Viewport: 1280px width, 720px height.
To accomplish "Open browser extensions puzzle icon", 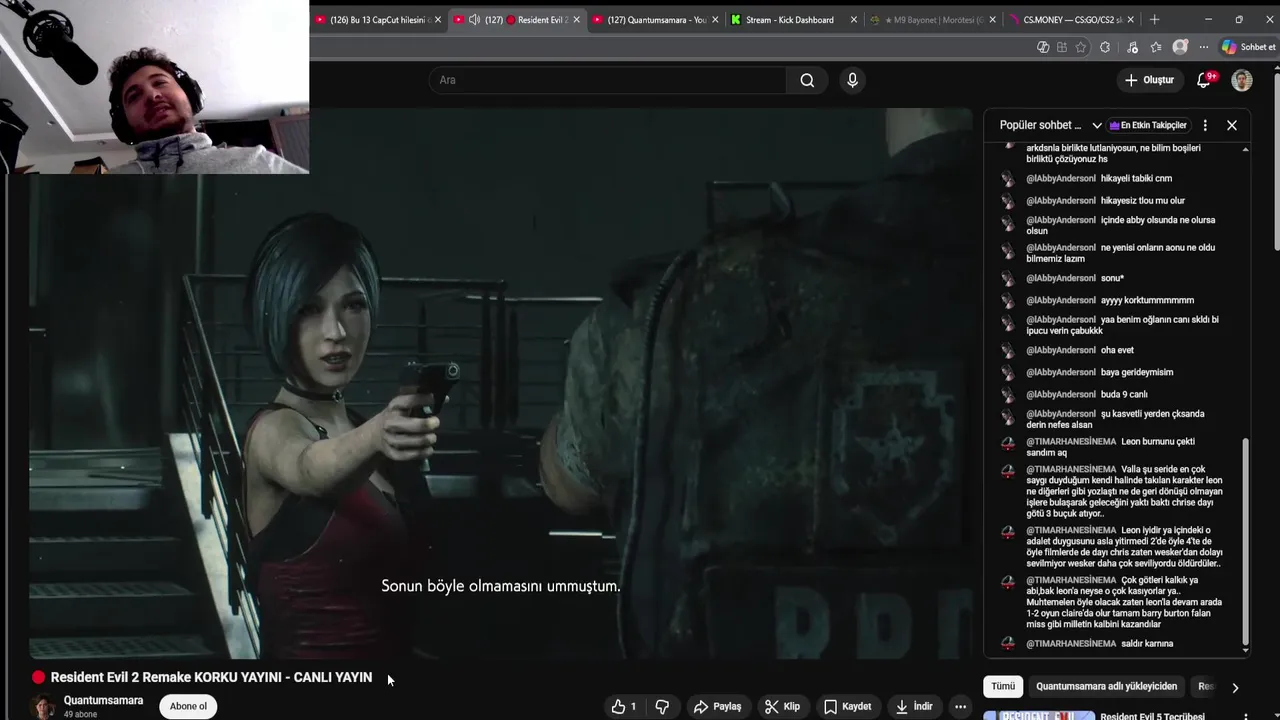I will [1105, 47].
